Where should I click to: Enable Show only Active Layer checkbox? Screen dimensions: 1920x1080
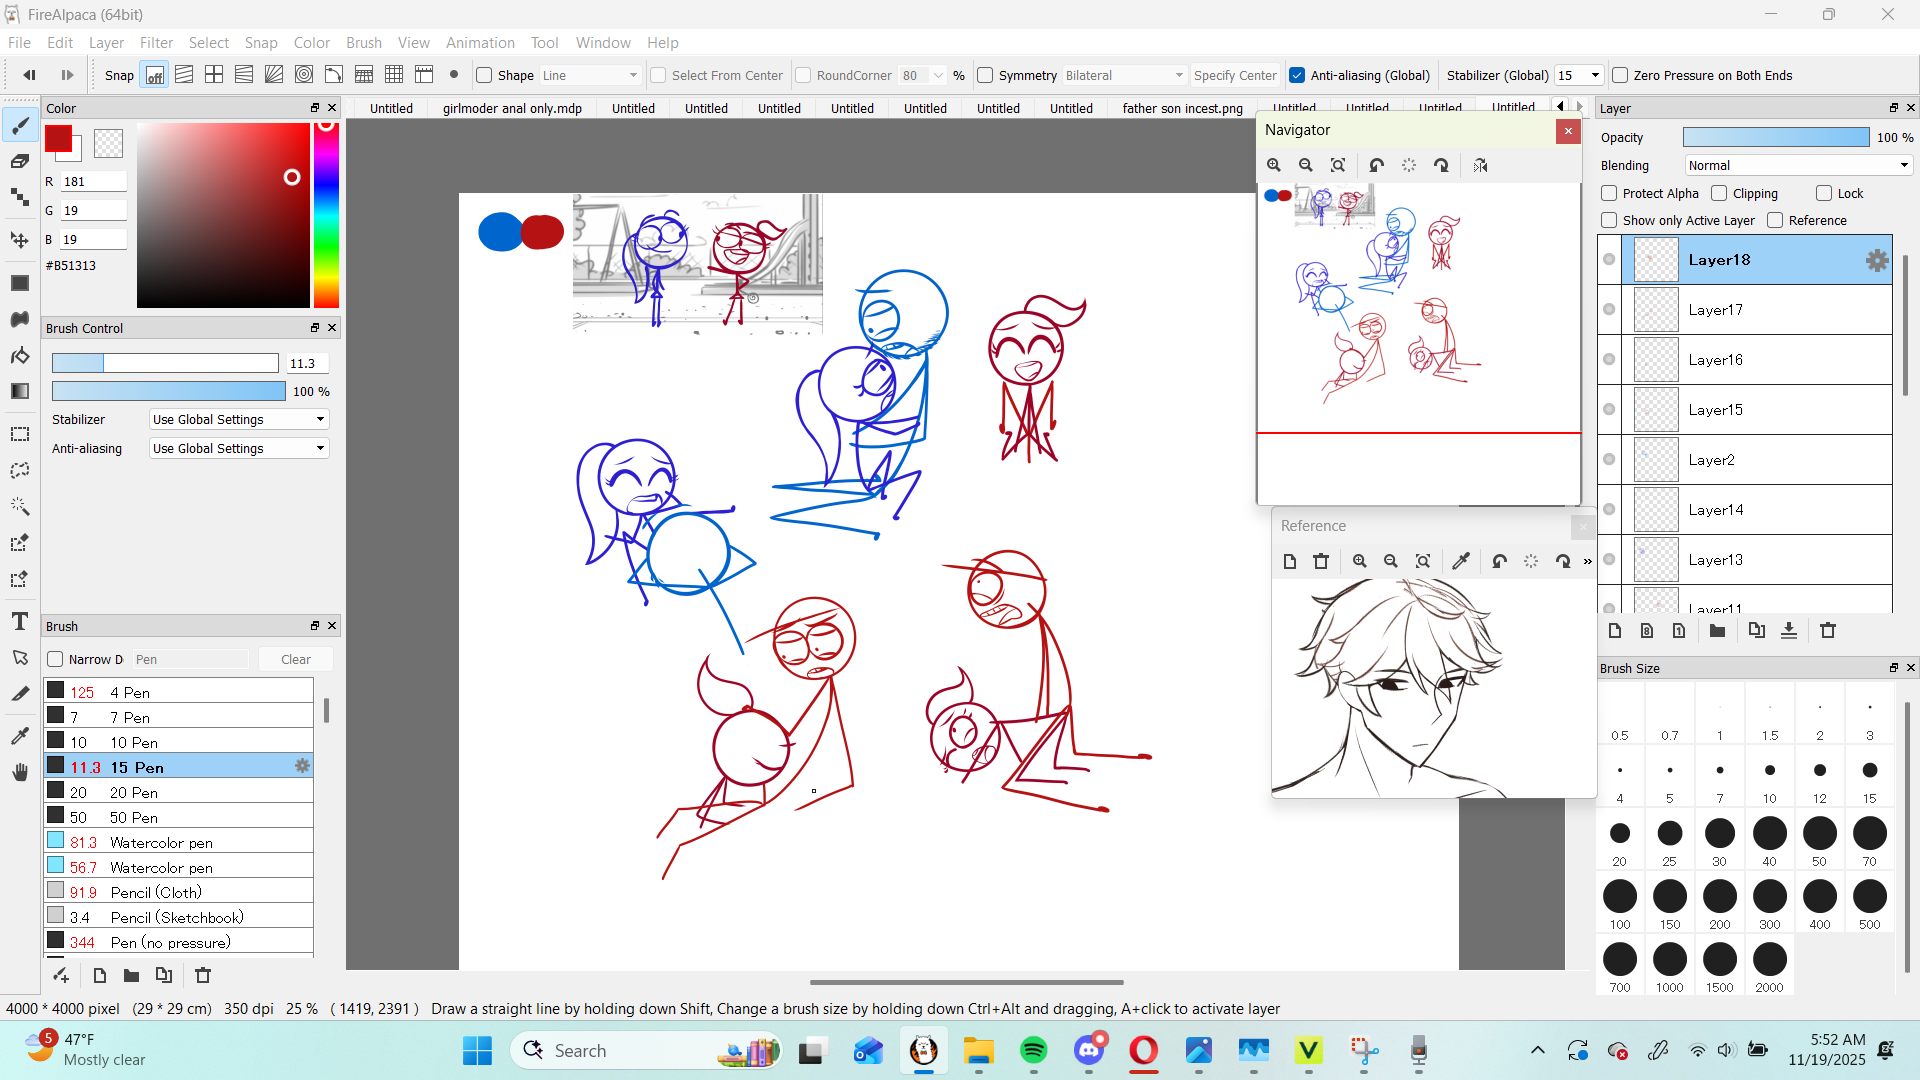1609,220
